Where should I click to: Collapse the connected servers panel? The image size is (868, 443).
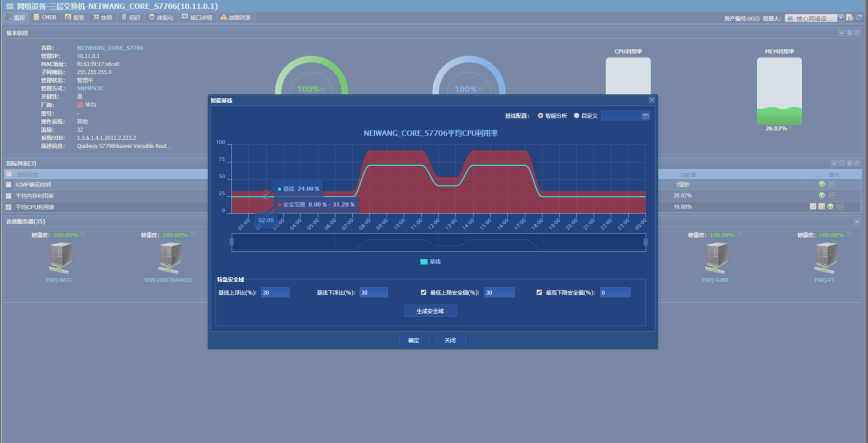point(857,221)
